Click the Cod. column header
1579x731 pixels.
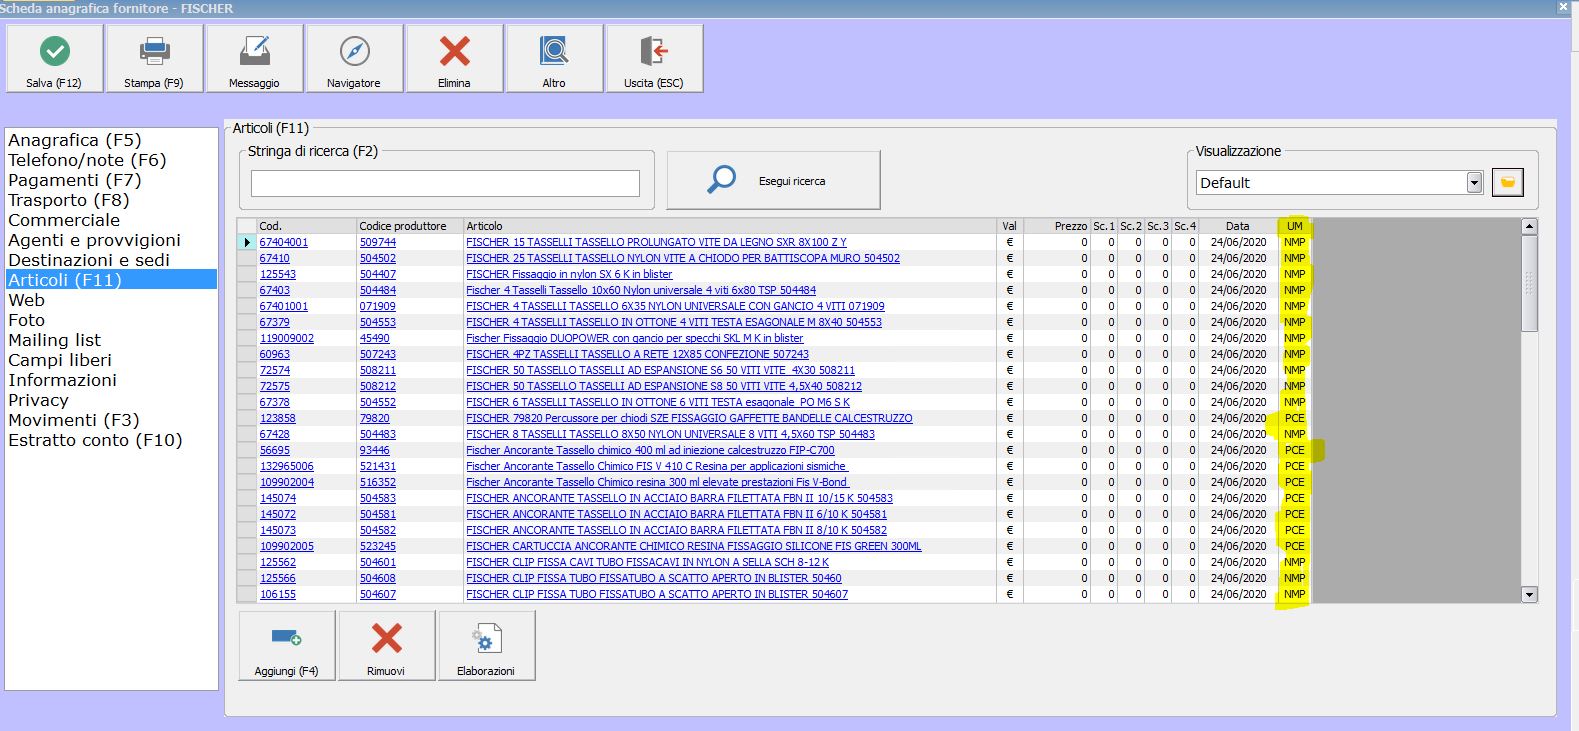tap(306, 226)
